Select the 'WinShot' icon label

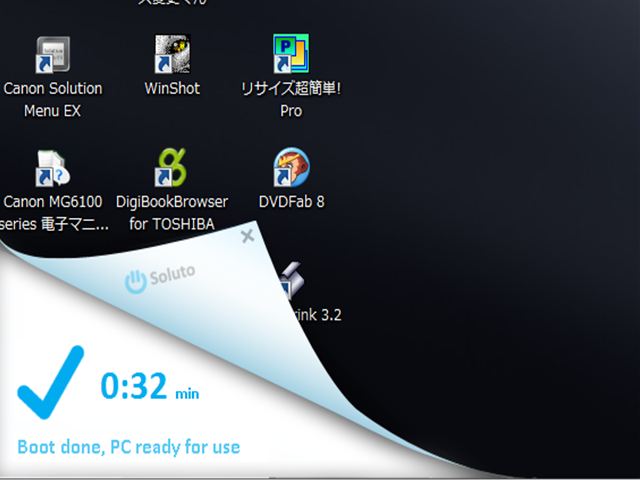point(172,88)
